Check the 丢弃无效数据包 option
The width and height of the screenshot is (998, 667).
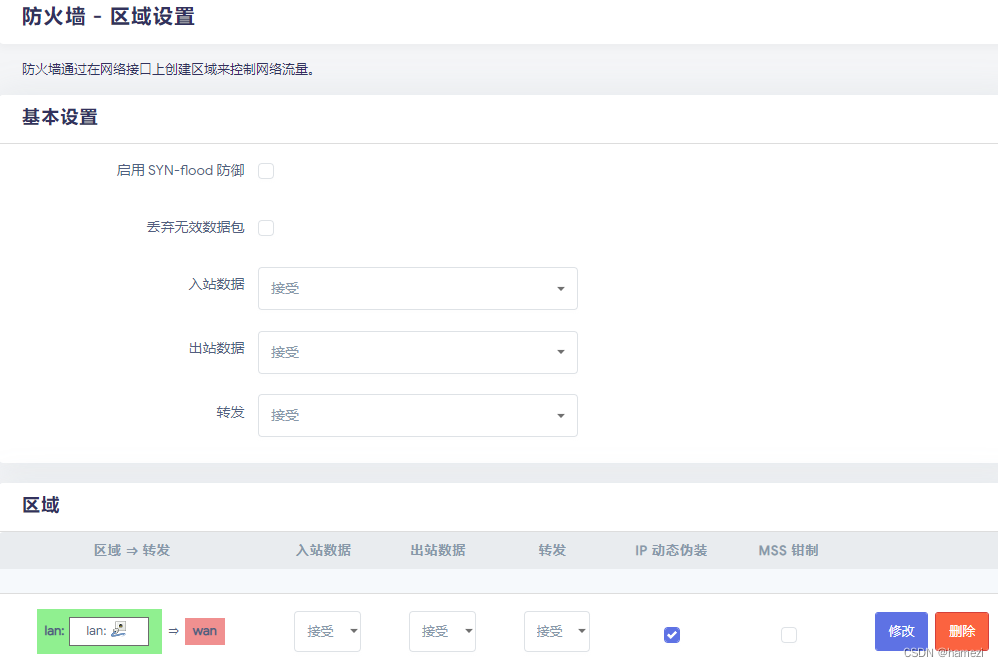point(265,228)
